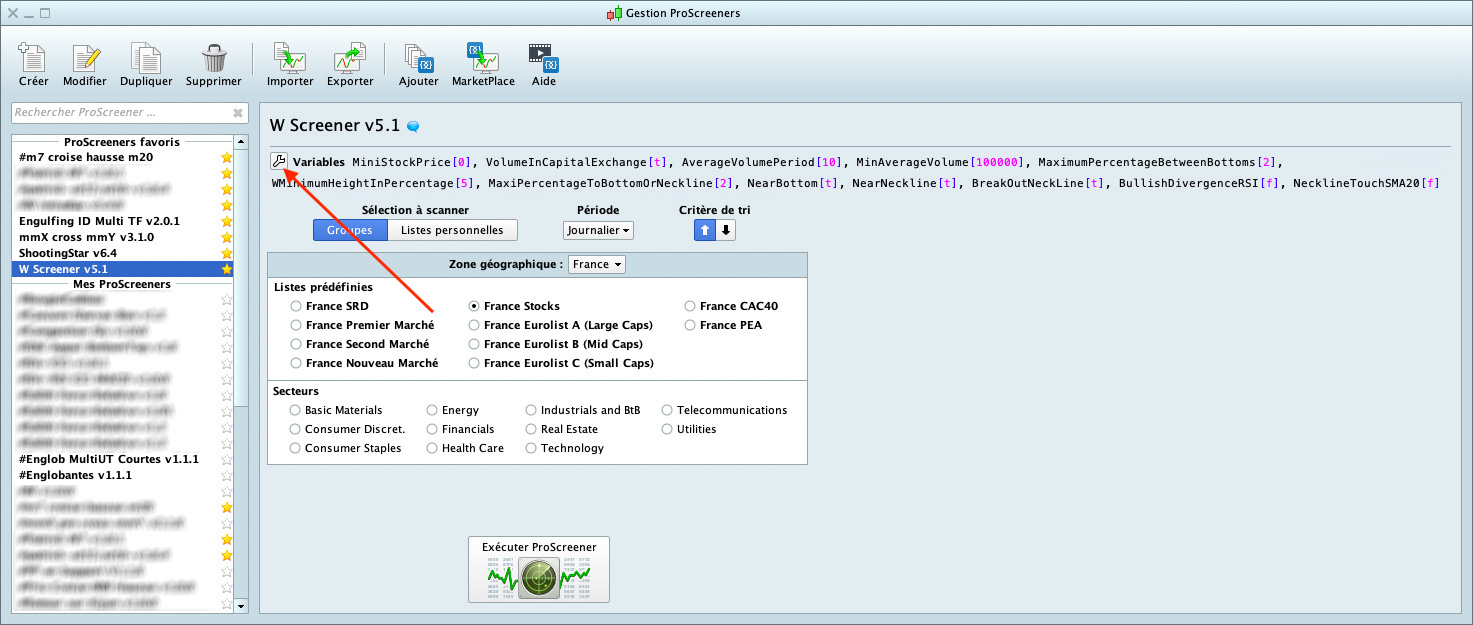Click the AverageVolumePeriod[10] variable text
Image resolution: width=1473 pixels, height=625 pixels.
click(762, 162)
